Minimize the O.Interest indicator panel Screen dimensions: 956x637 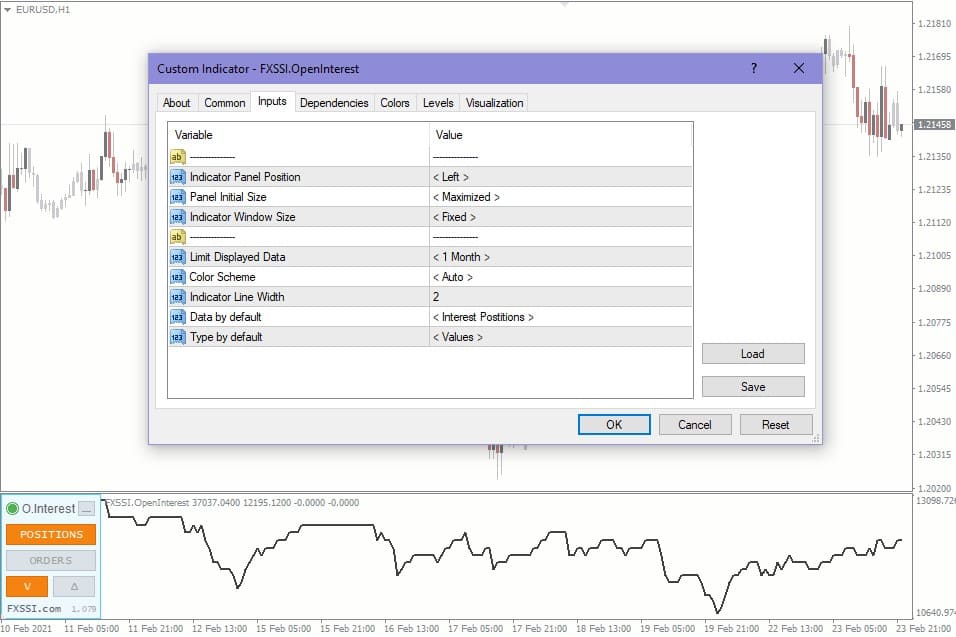click(87, 508)
